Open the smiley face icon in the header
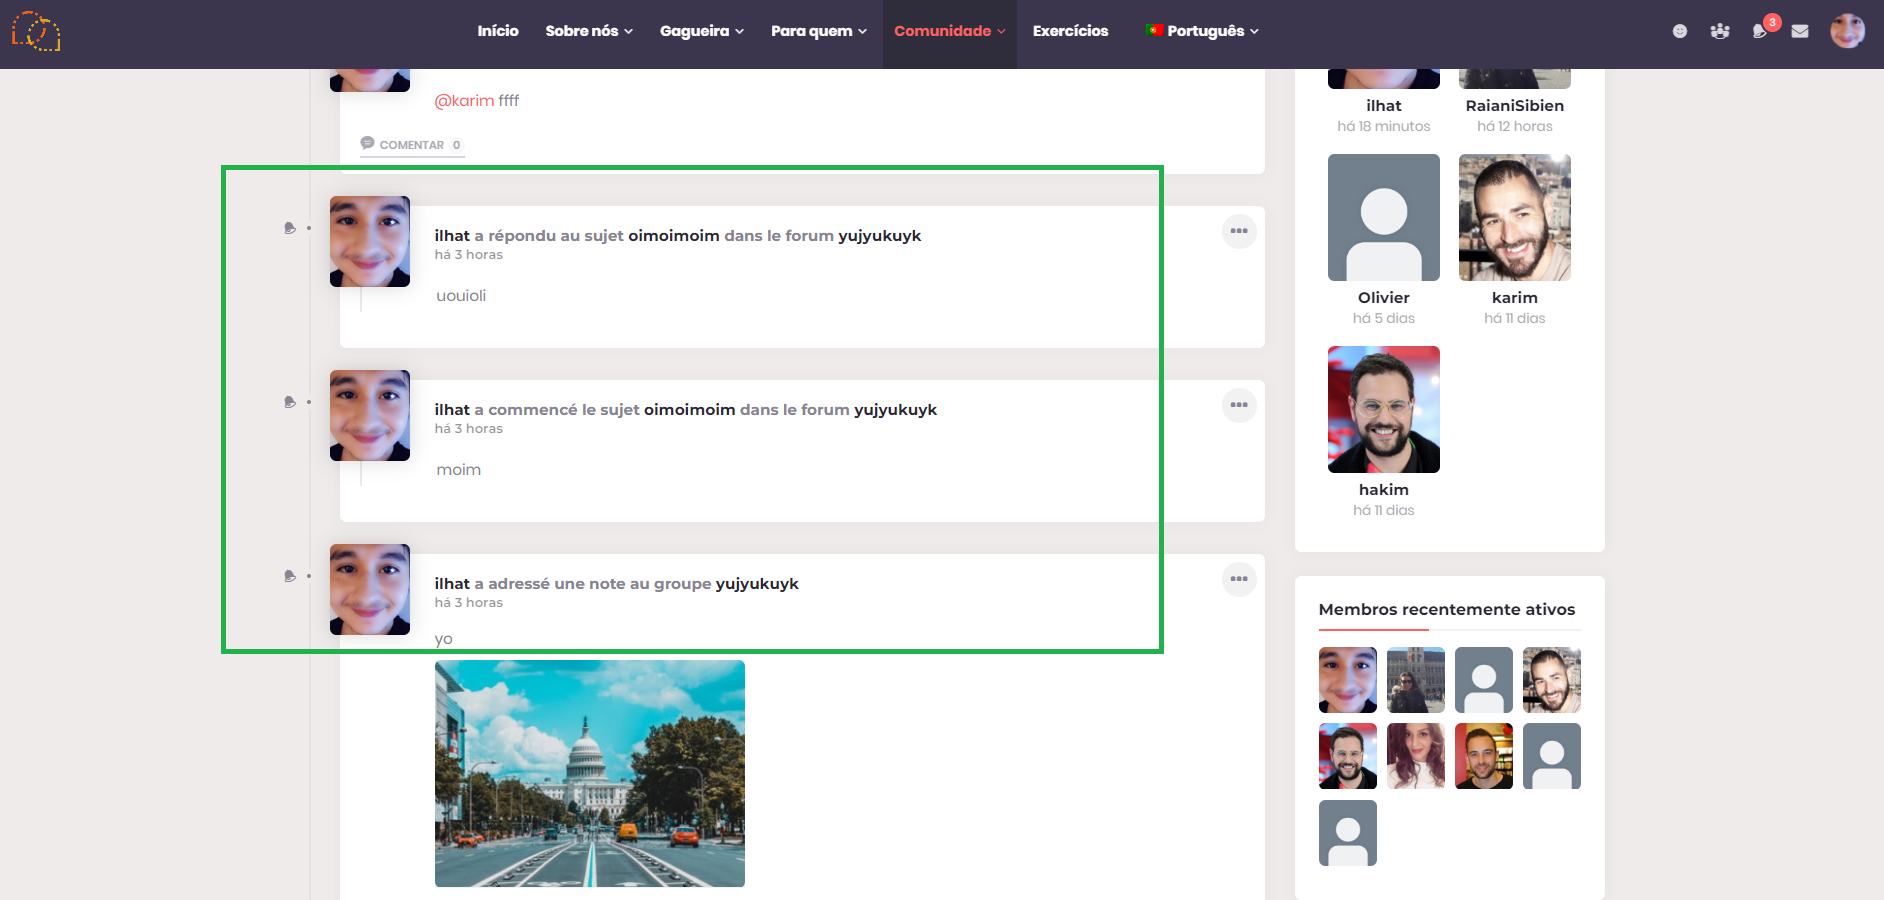Screen dimensions: 1884x900 (x=1680, y=31)
